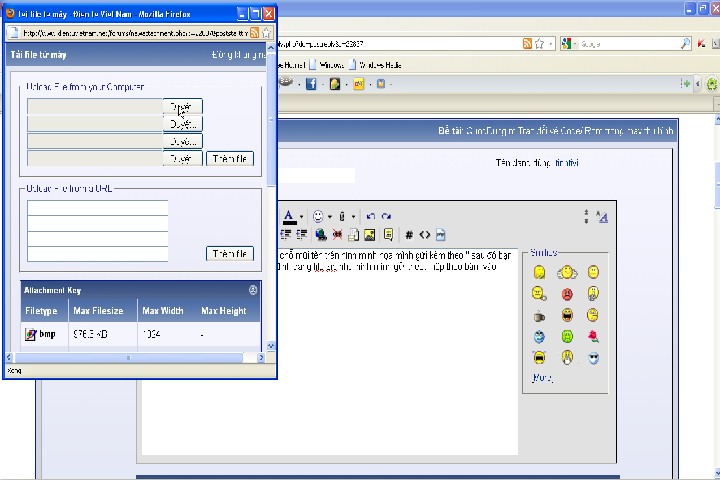Click Thêm file button for computer upload
This screenshot has width=720, height=480.
tap(230, 158)
